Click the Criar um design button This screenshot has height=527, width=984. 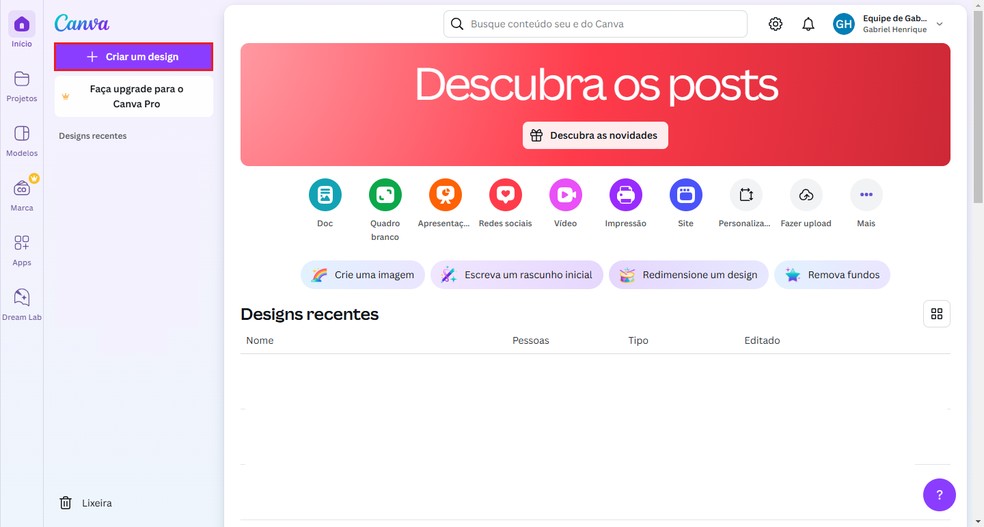click(134, 56)
